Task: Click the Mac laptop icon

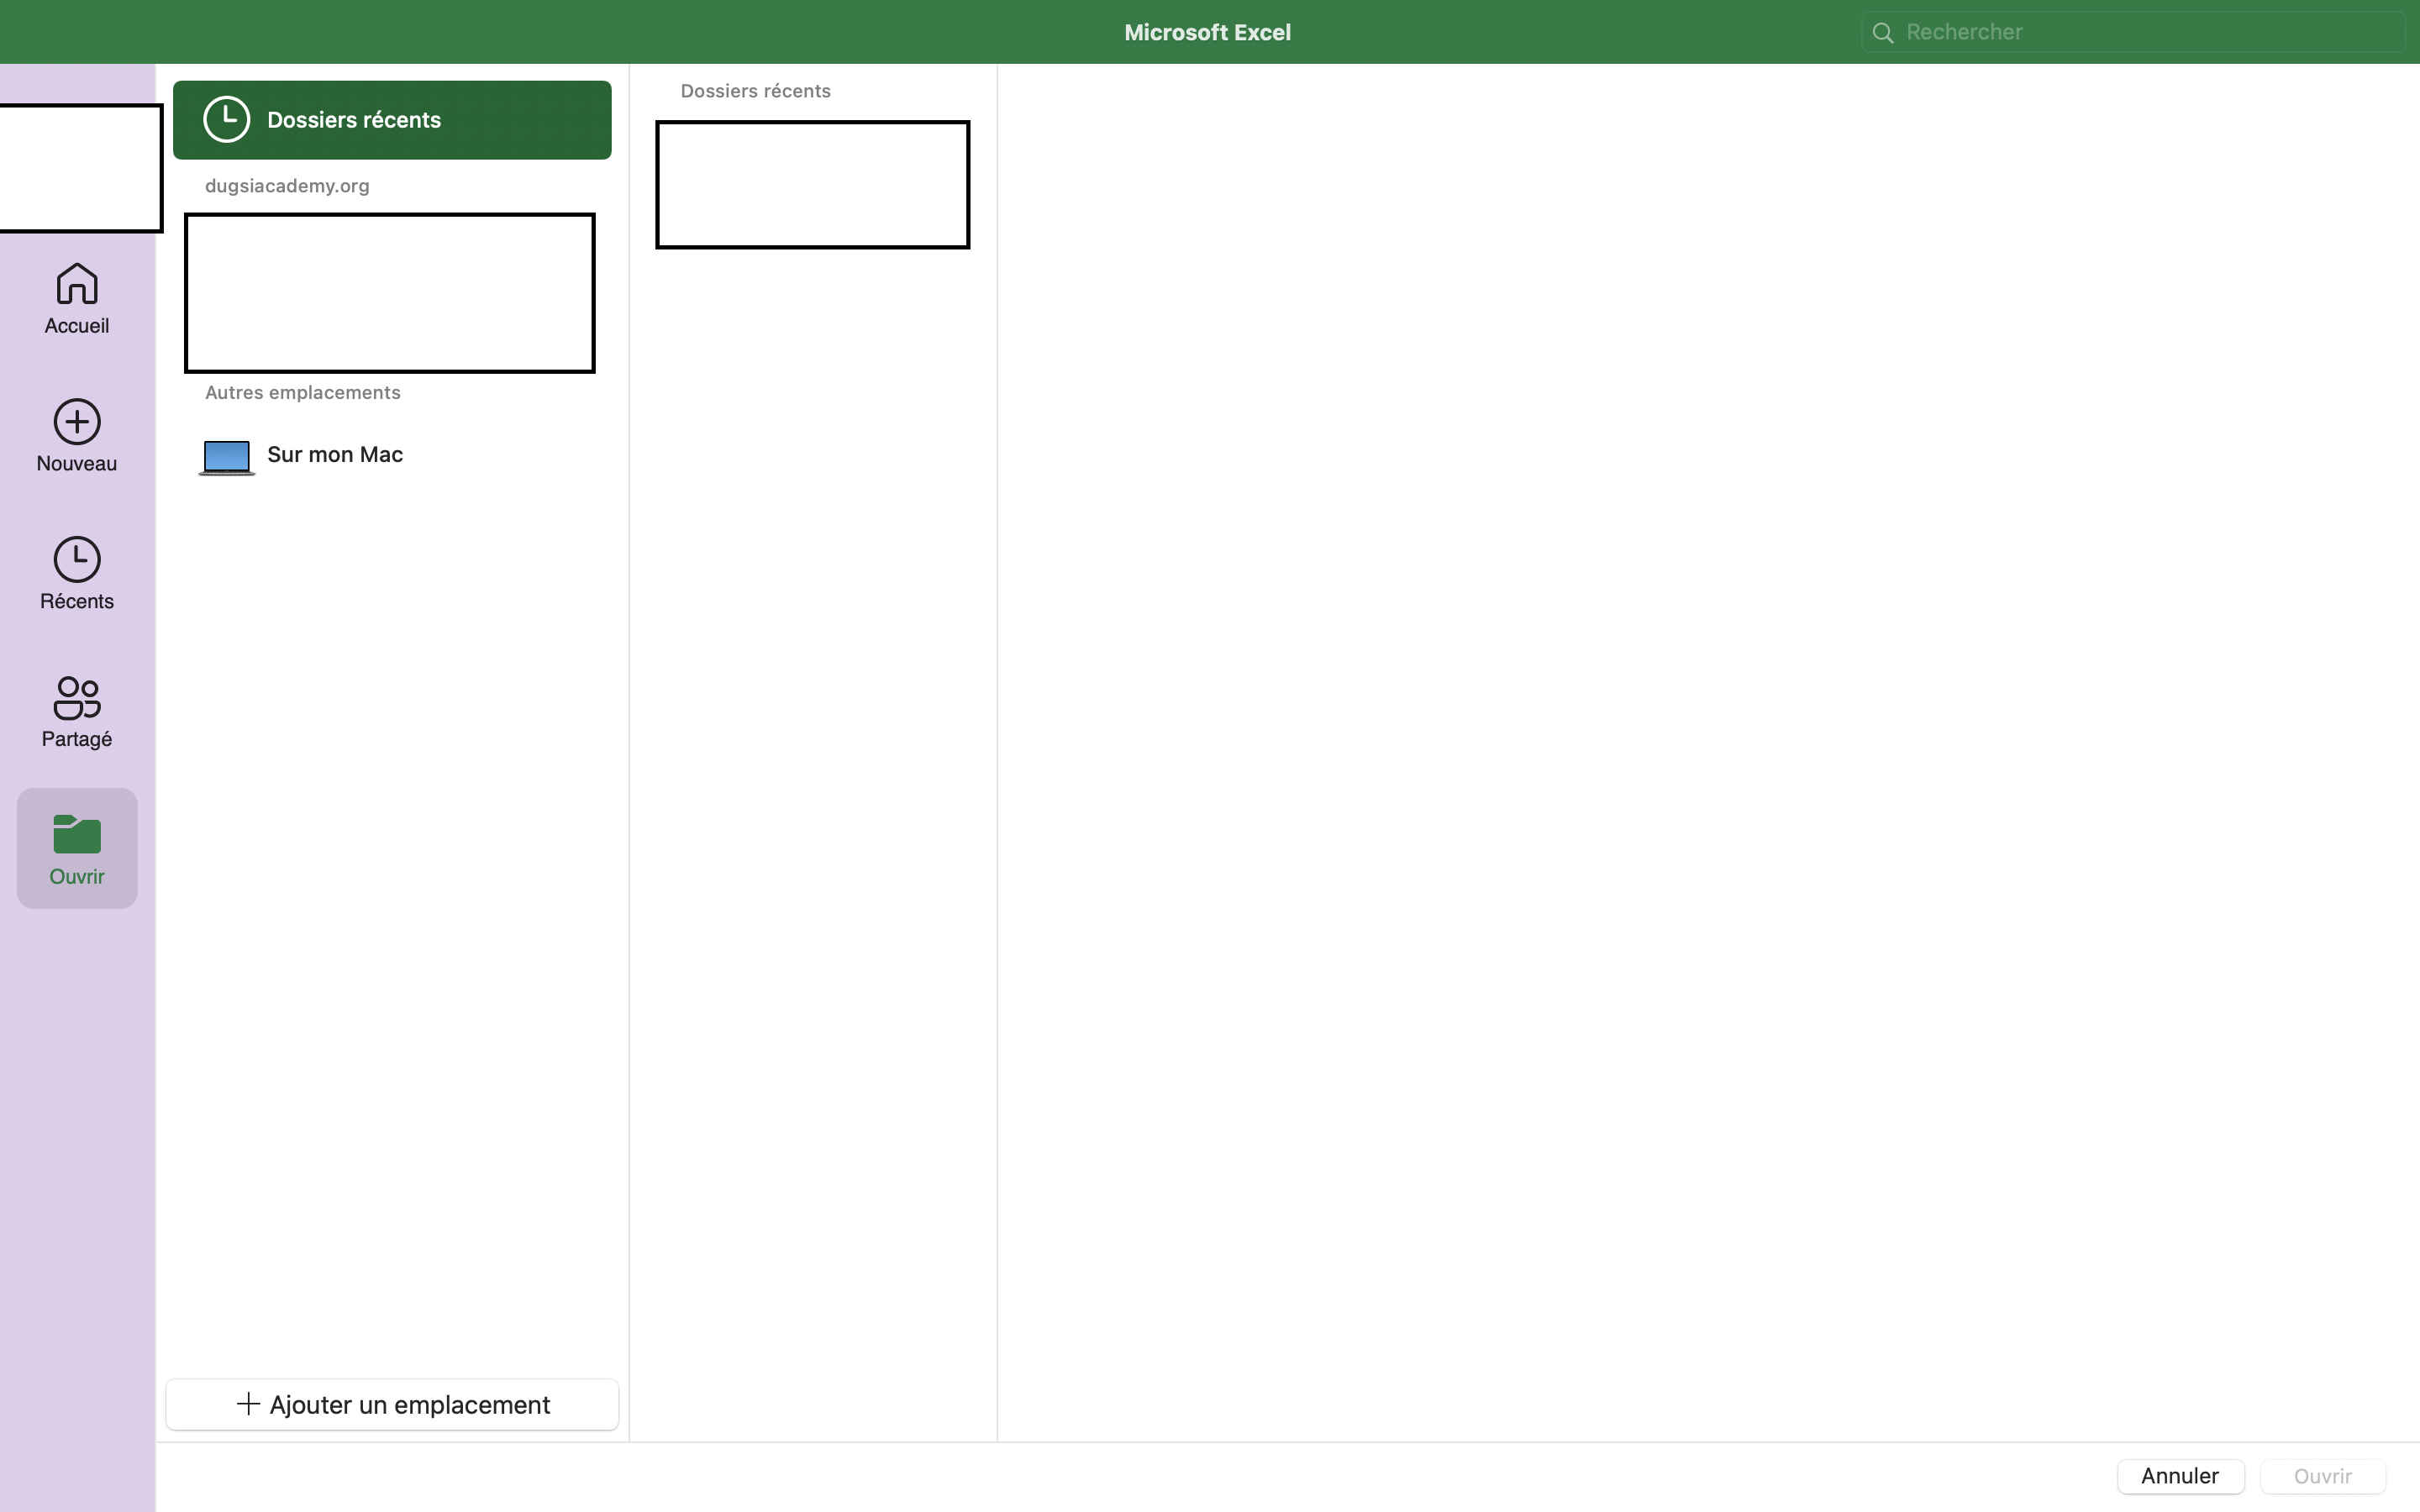Action: coord(227,457)
